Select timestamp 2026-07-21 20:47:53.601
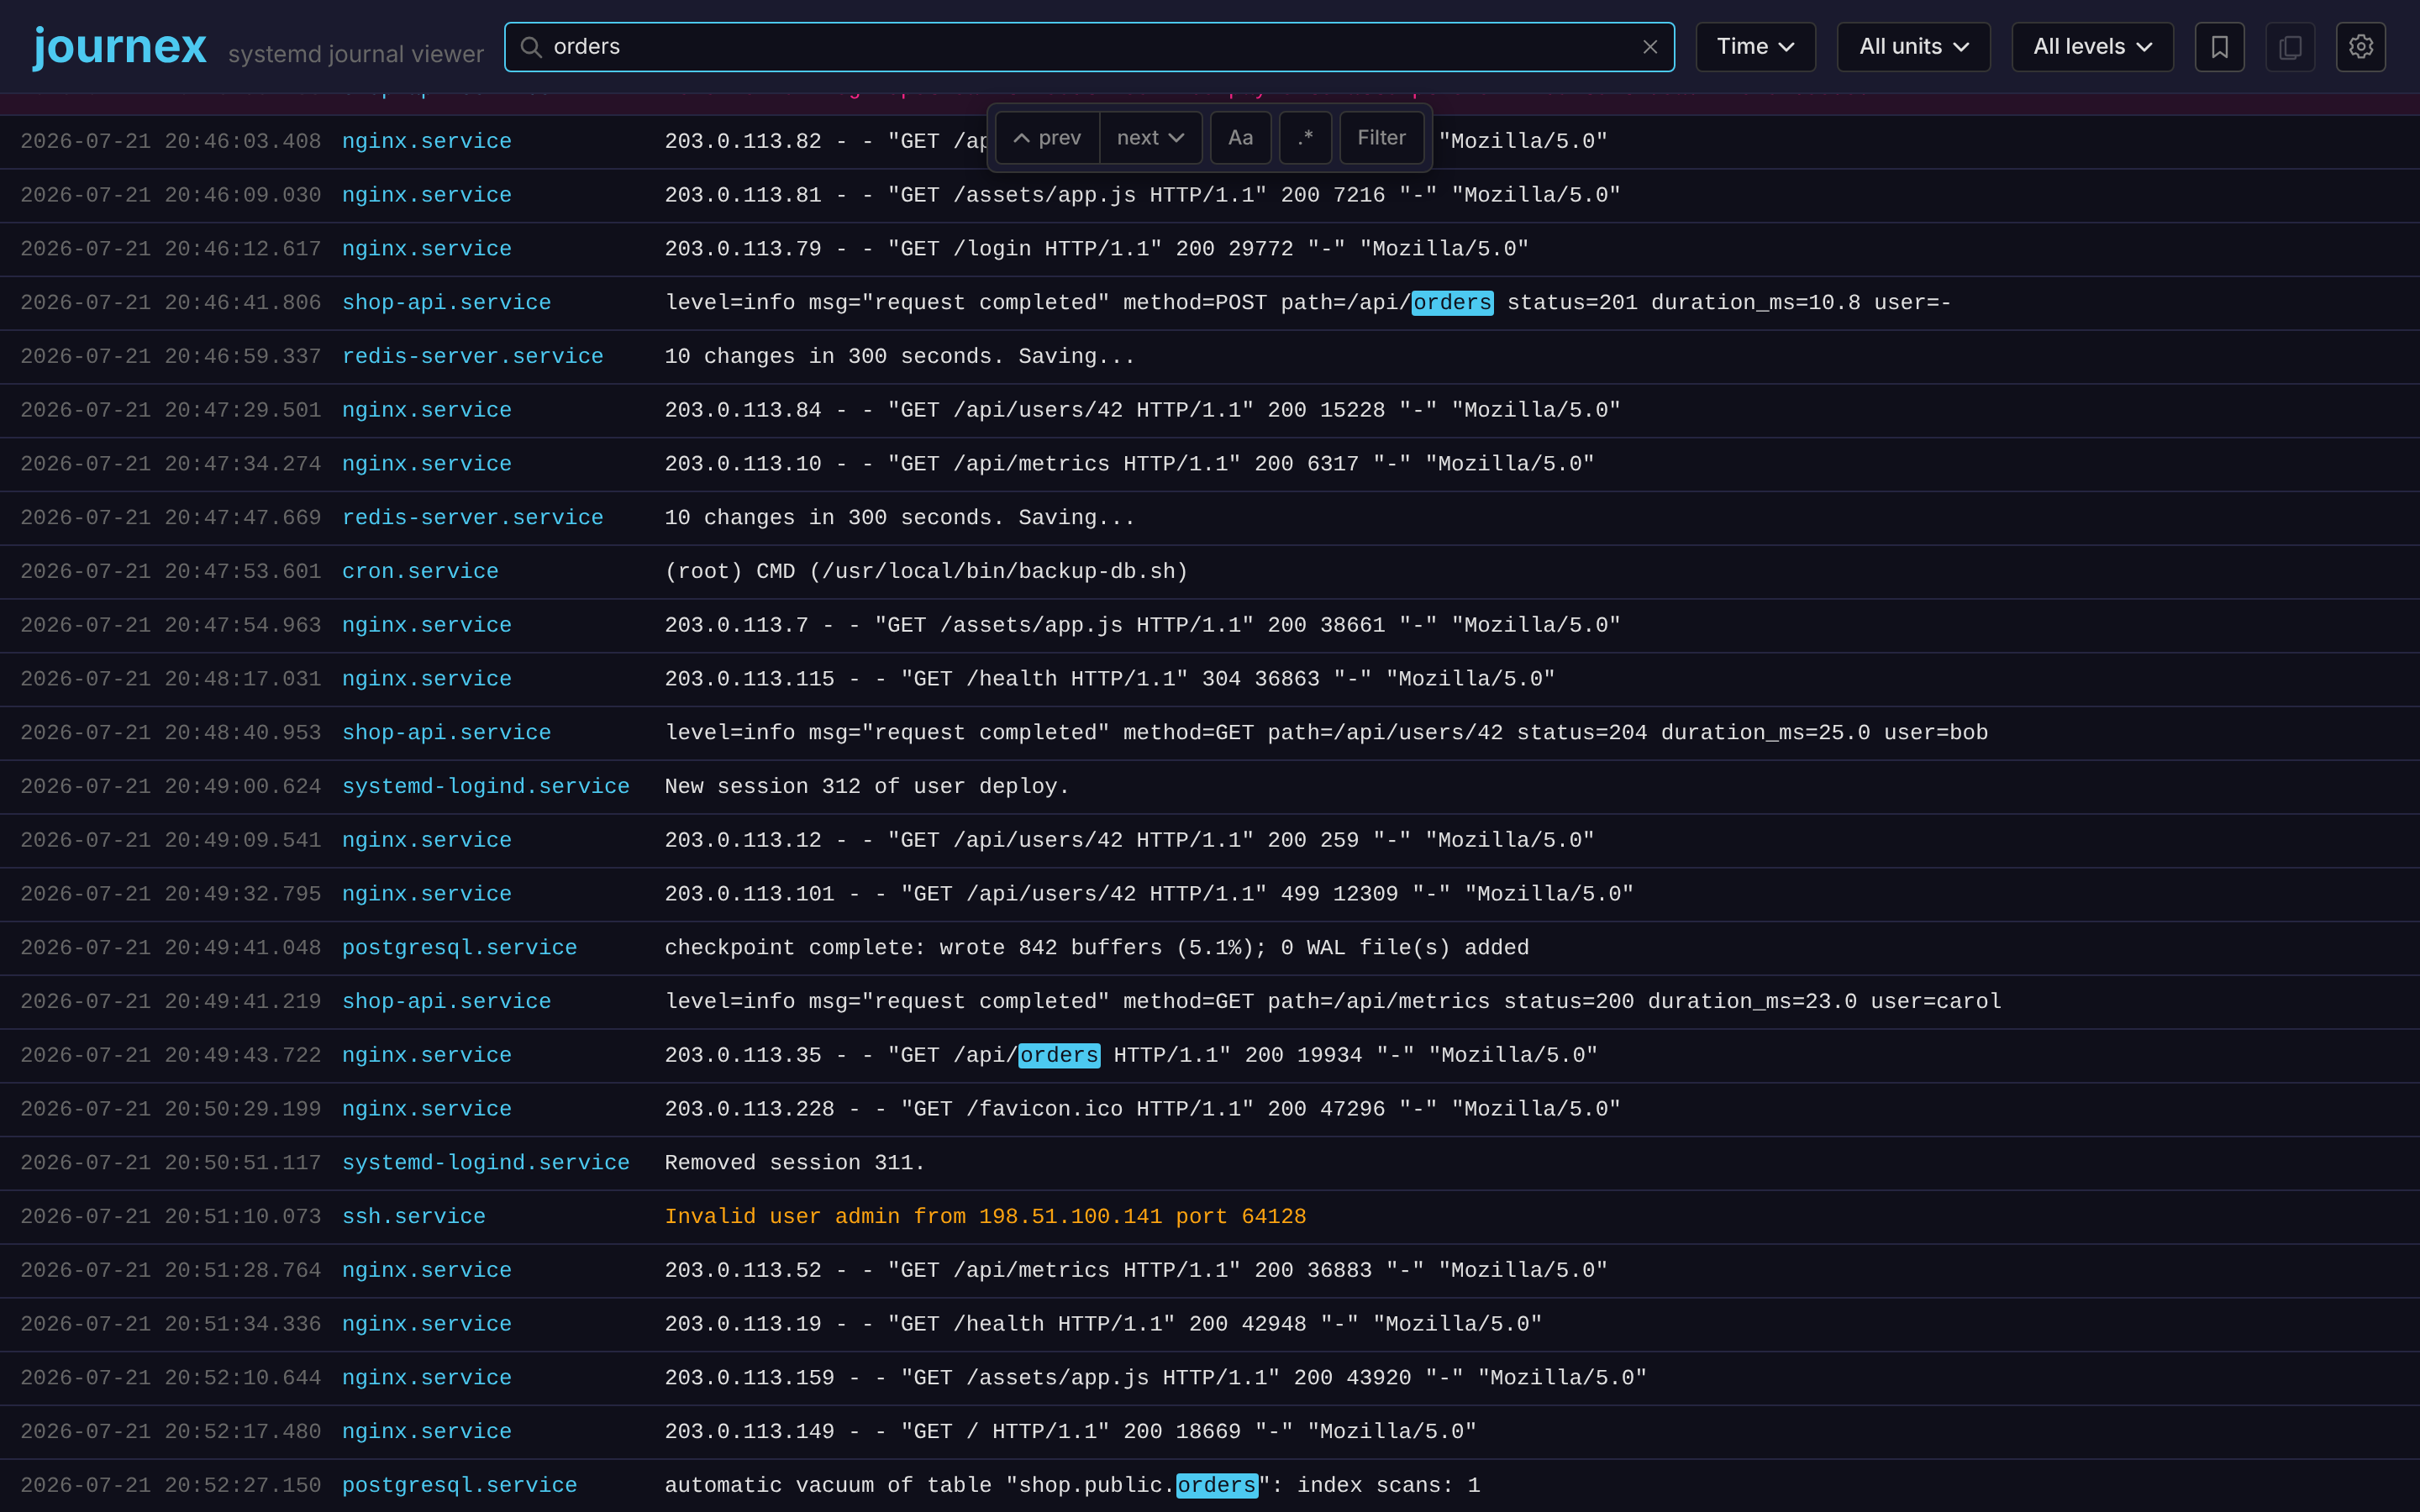This screenshot has width=2420, height=1512. click(170, 572)
